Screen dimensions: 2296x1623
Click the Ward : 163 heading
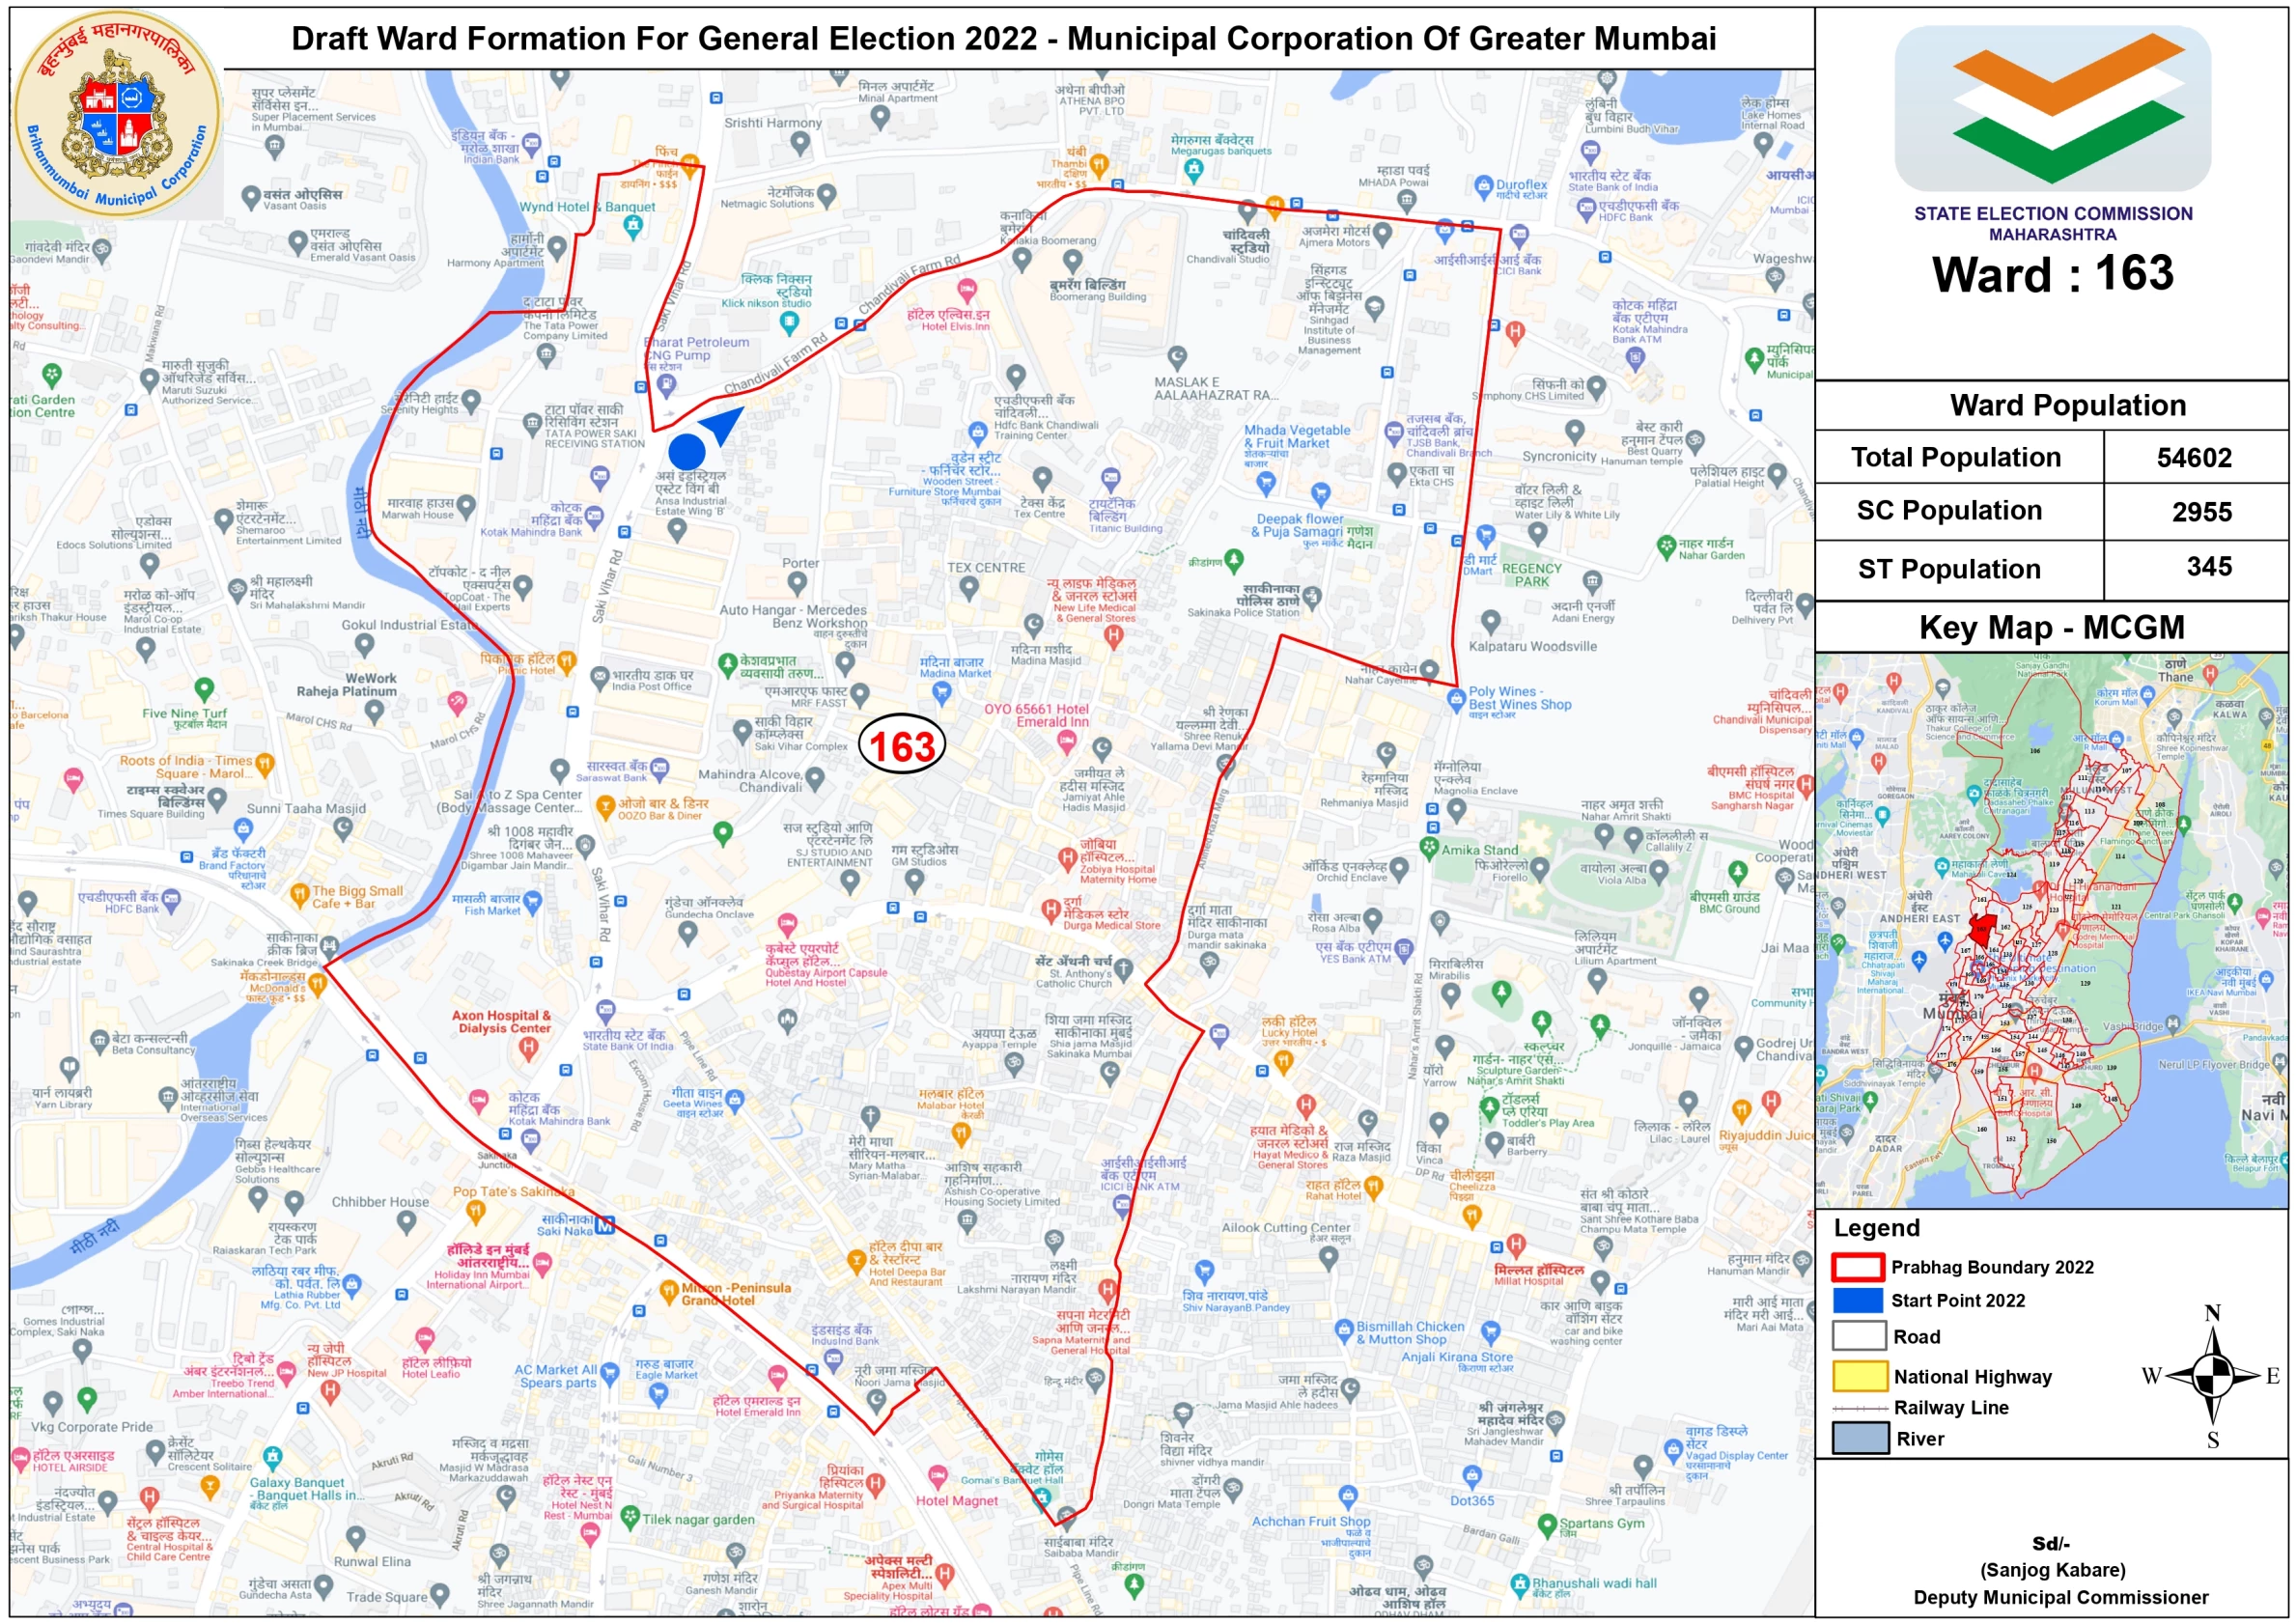coord(2052,274)
